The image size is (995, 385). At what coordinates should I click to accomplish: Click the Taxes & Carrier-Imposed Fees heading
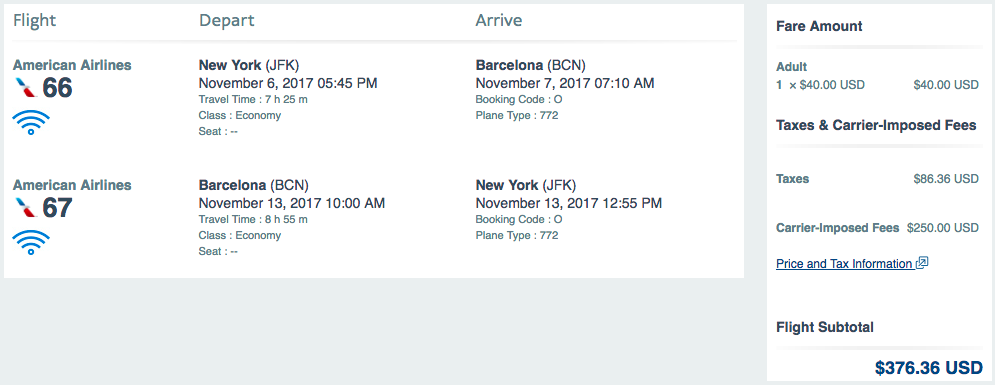[x=876, y=125]
